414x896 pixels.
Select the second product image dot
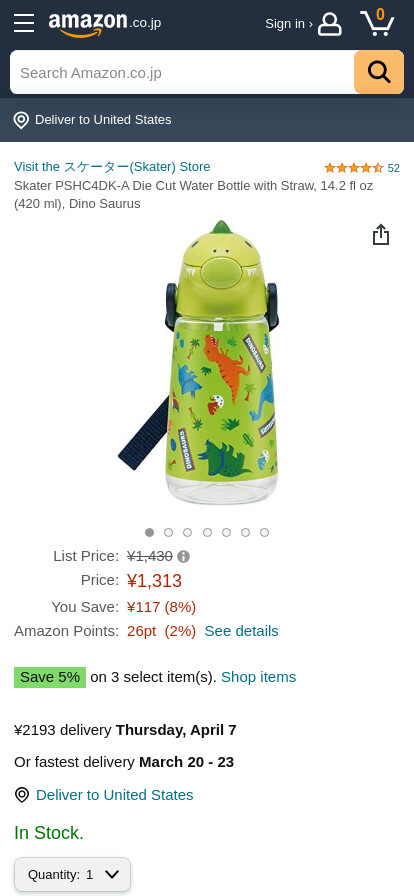[x=168, y=533]
